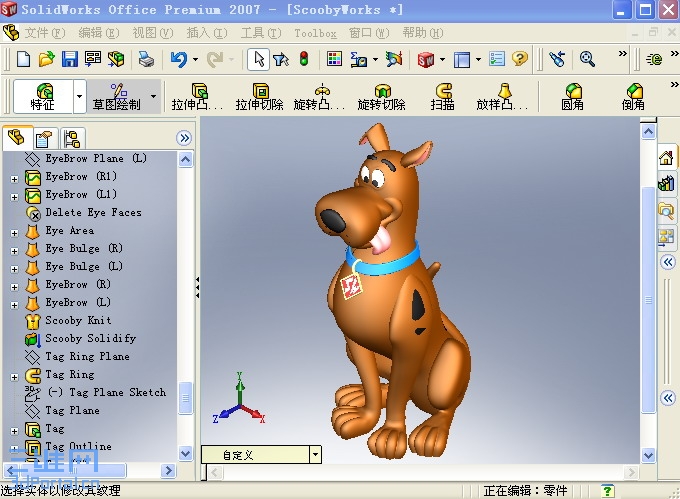Undo the last action
This screenshot has height=499, width=680.
[x=179, y=59]
